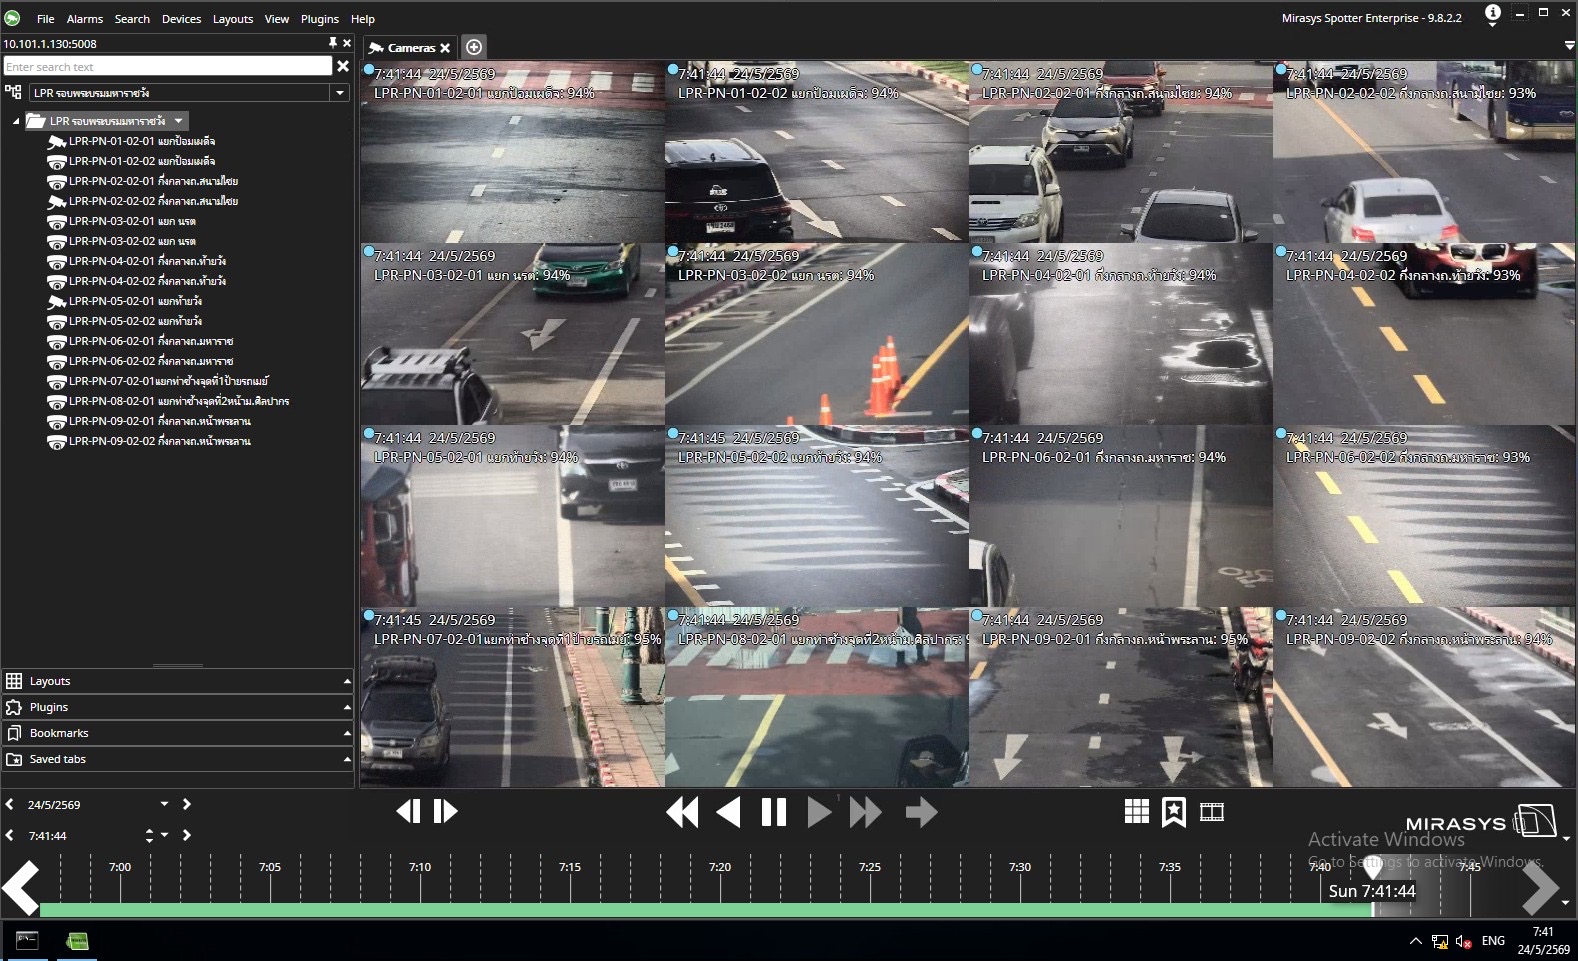This screenshot has height=961, width=1578.
Task: Expand the Saved tabs panel
Action: tap(178, 759)
